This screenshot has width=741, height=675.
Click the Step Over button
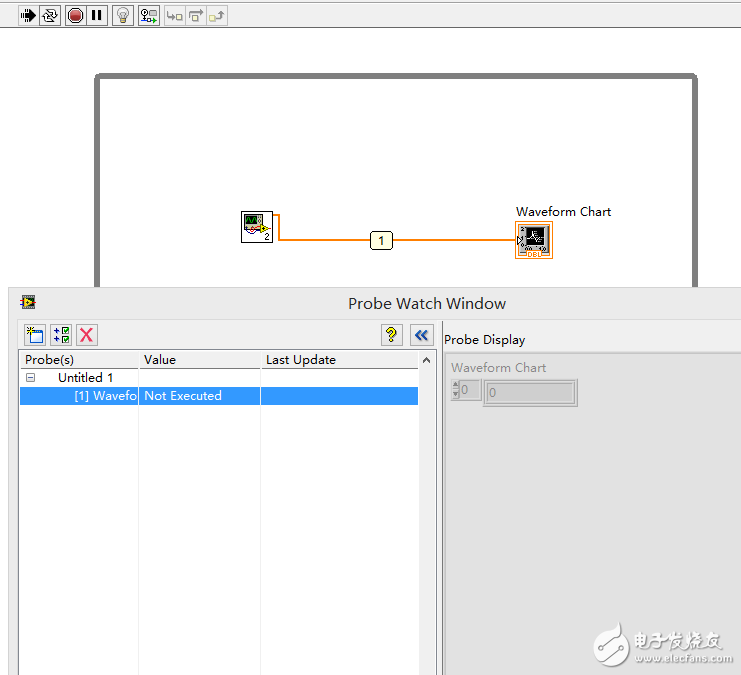coord(196,16)
